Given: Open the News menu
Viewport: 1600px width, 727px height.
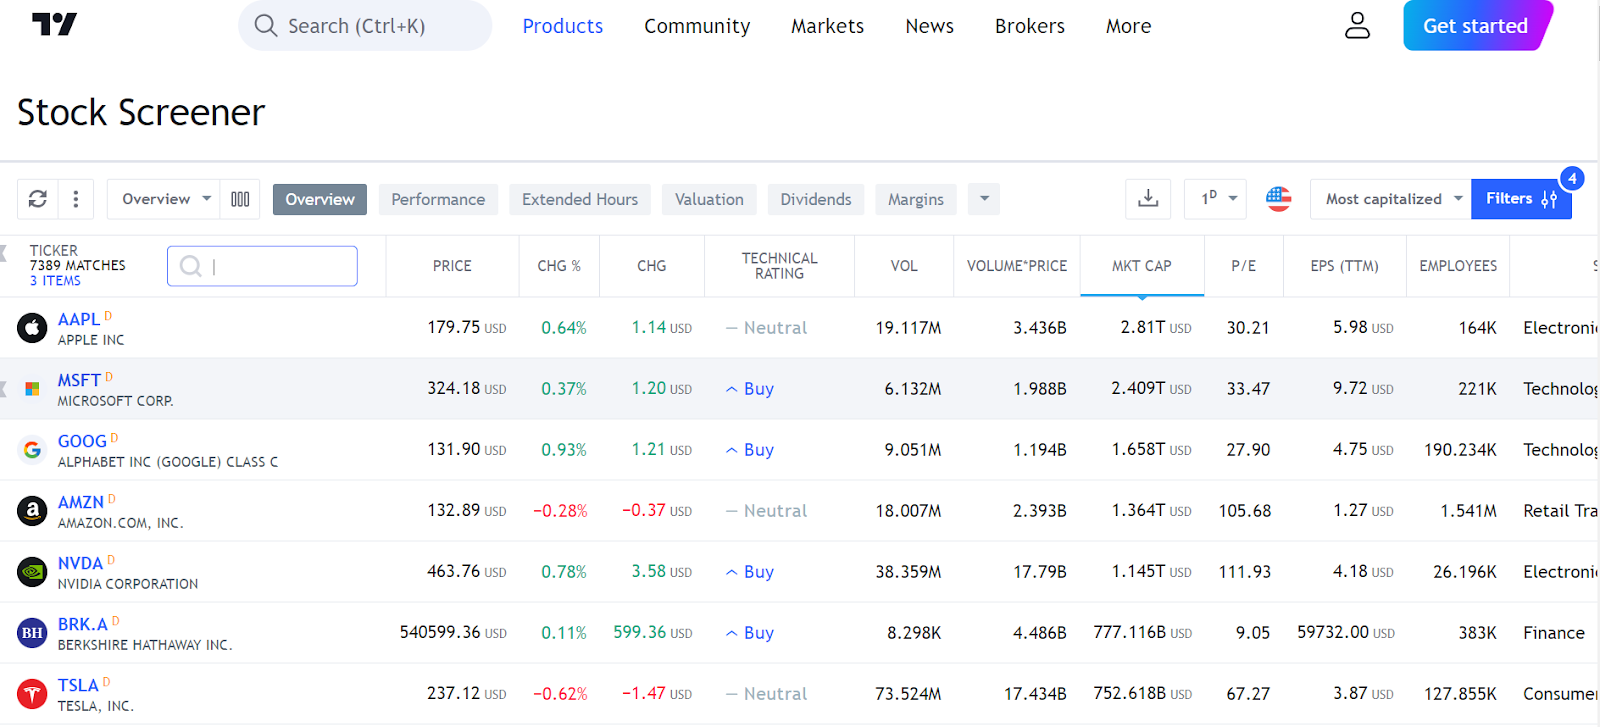Looking at the screenshot, I should (930, 26).
